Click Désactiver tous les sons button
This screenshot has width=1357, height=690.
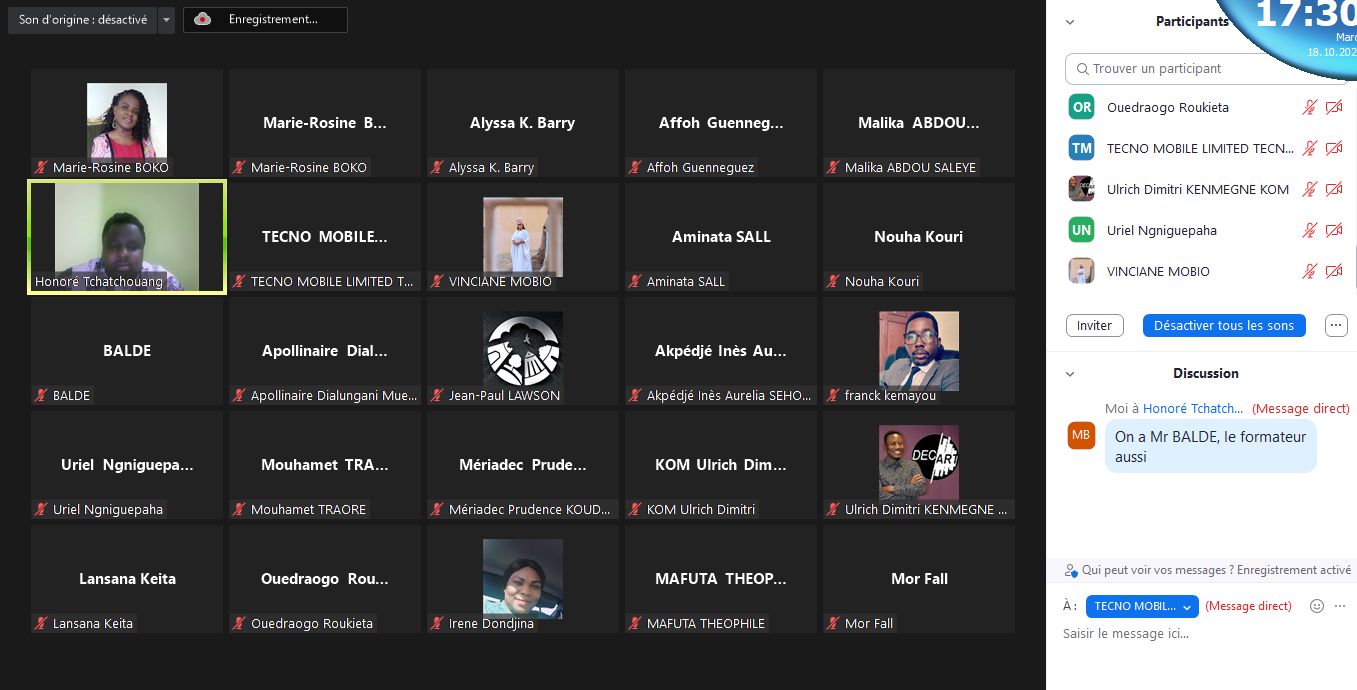(1224, 326)
